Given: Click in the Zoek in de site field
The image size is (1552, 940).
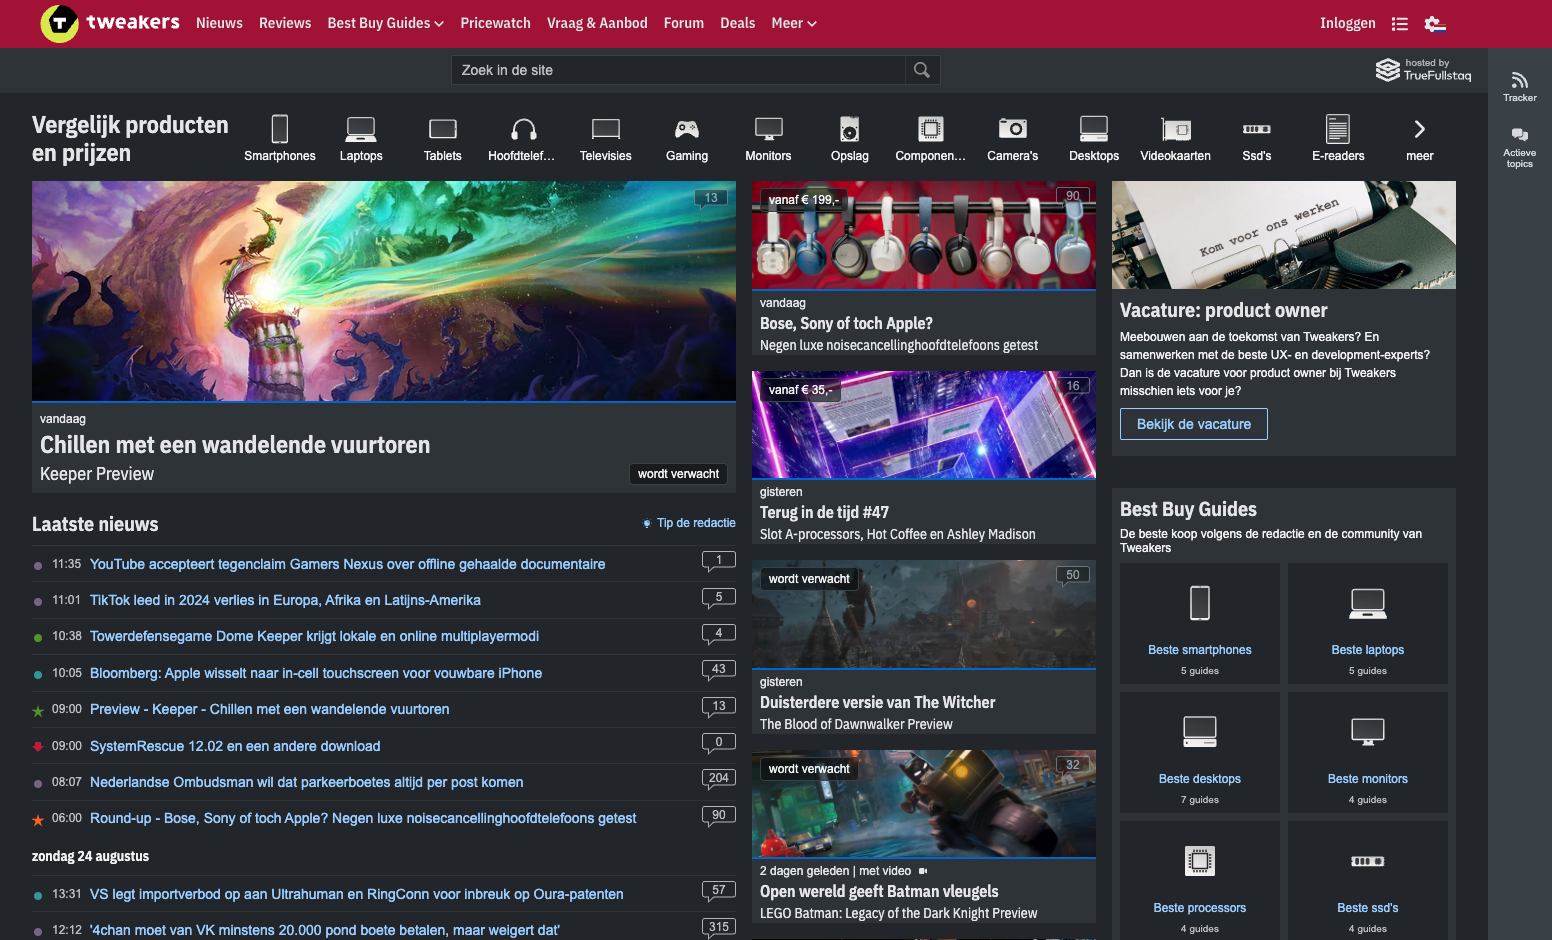Looking at the screenshot, I should coord(678,70).
